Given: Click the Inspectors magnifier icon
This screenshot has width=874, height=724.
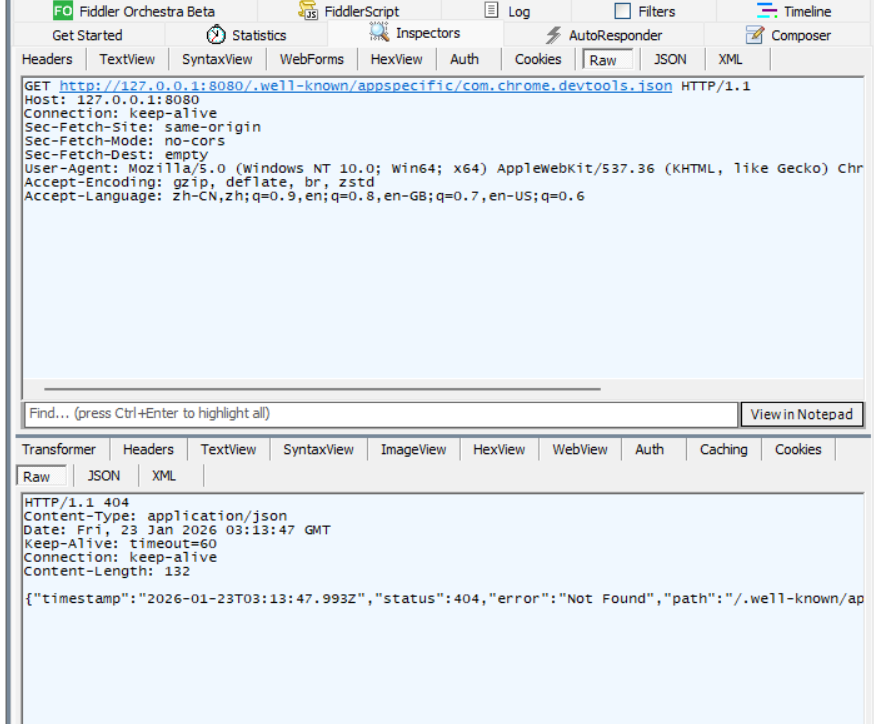Looking at the screenshot, I should pos(379,32).
